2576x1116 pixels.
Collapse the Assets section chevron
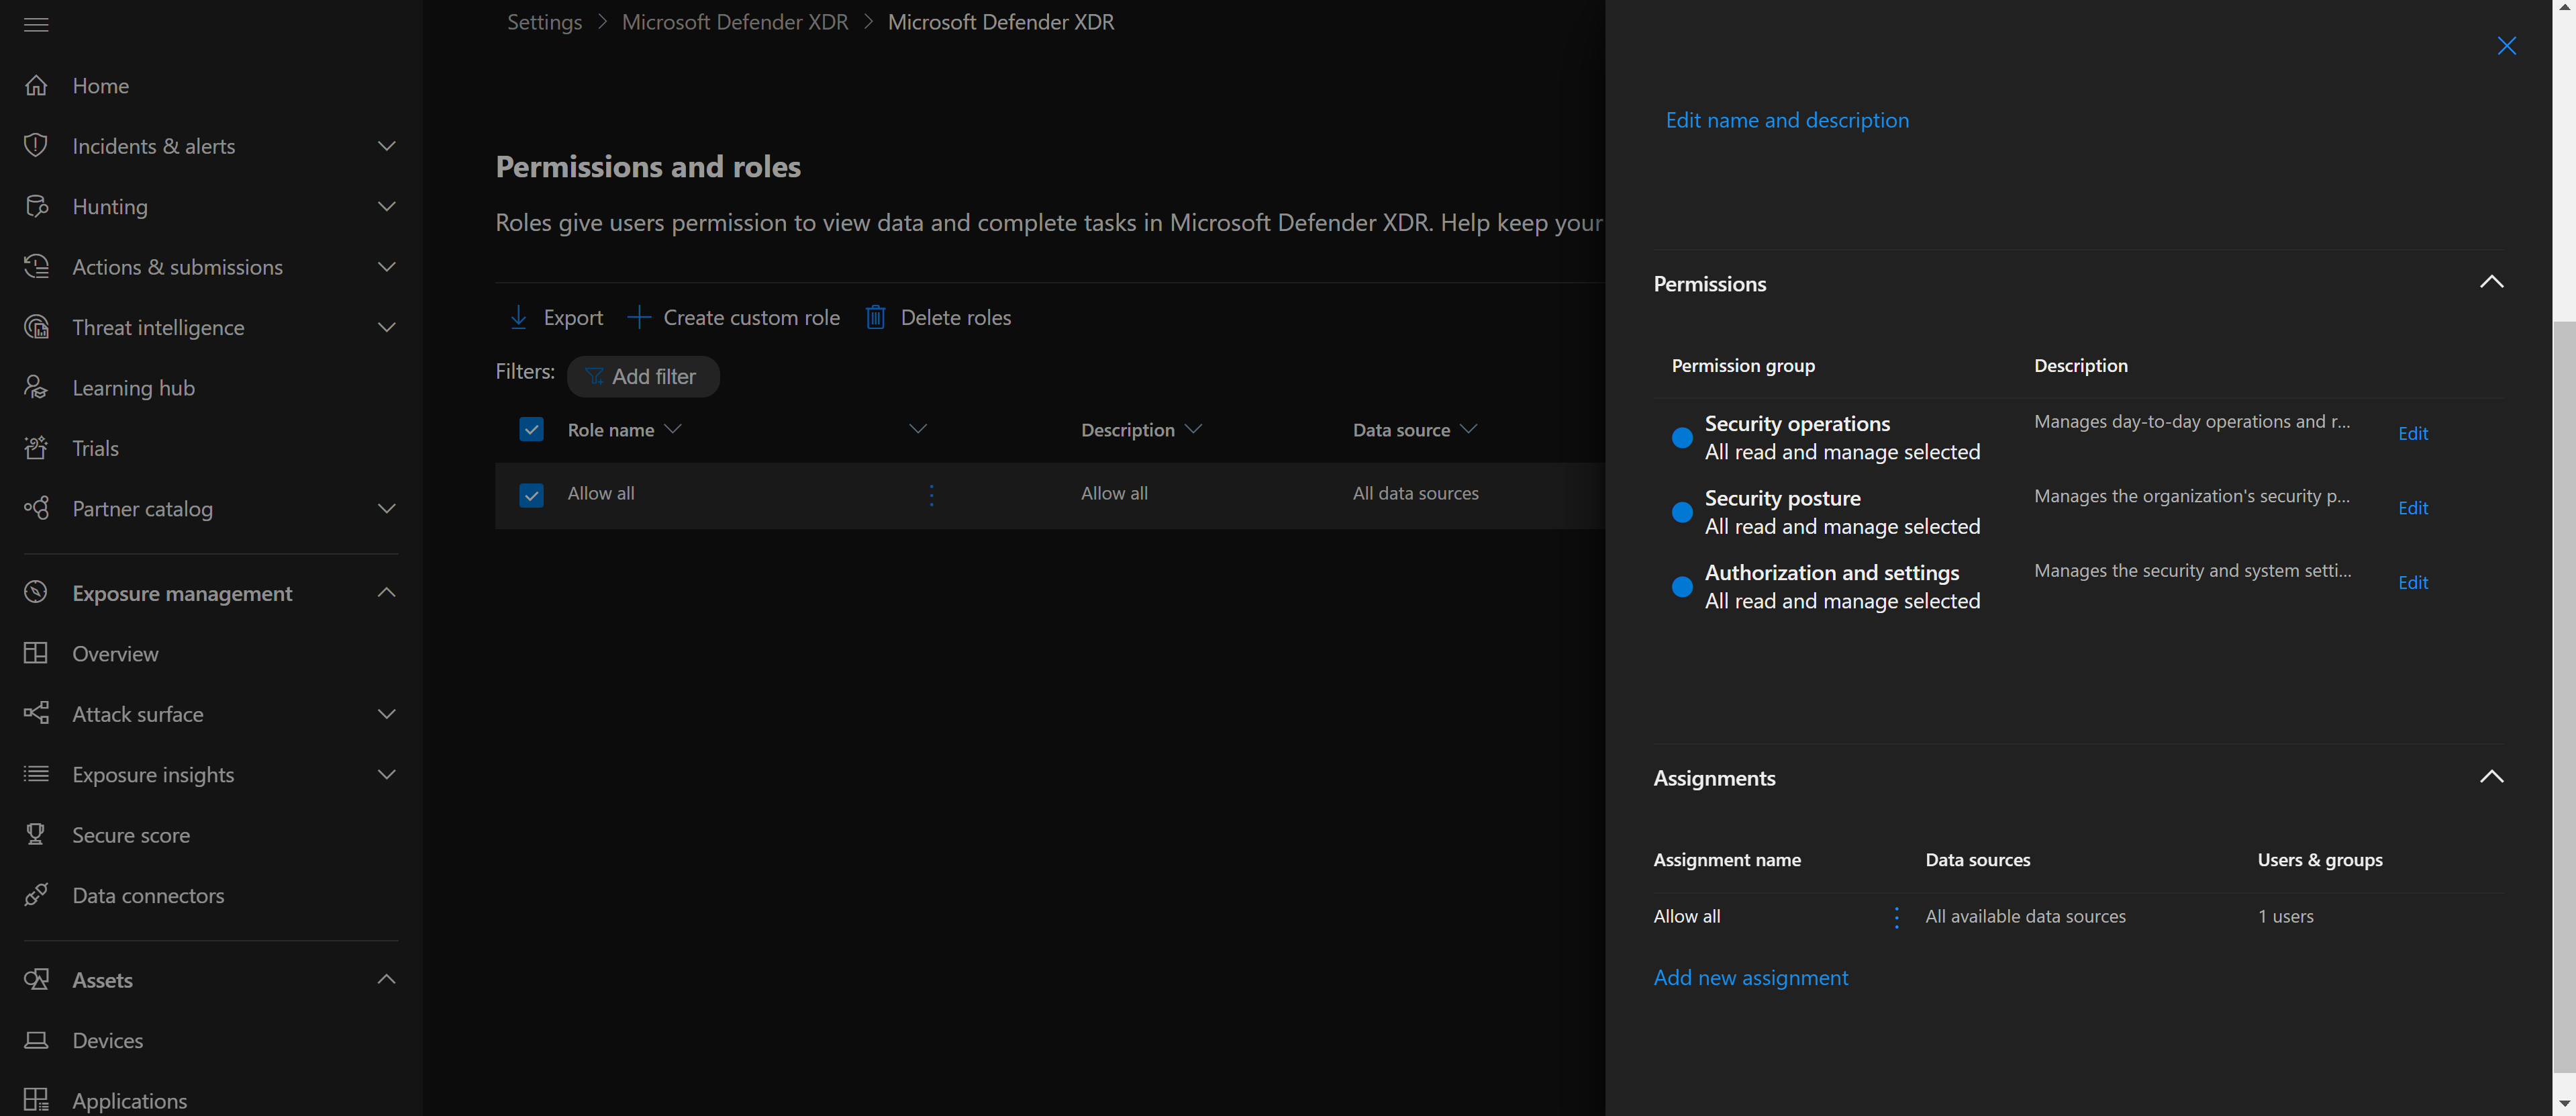point(387,980)
